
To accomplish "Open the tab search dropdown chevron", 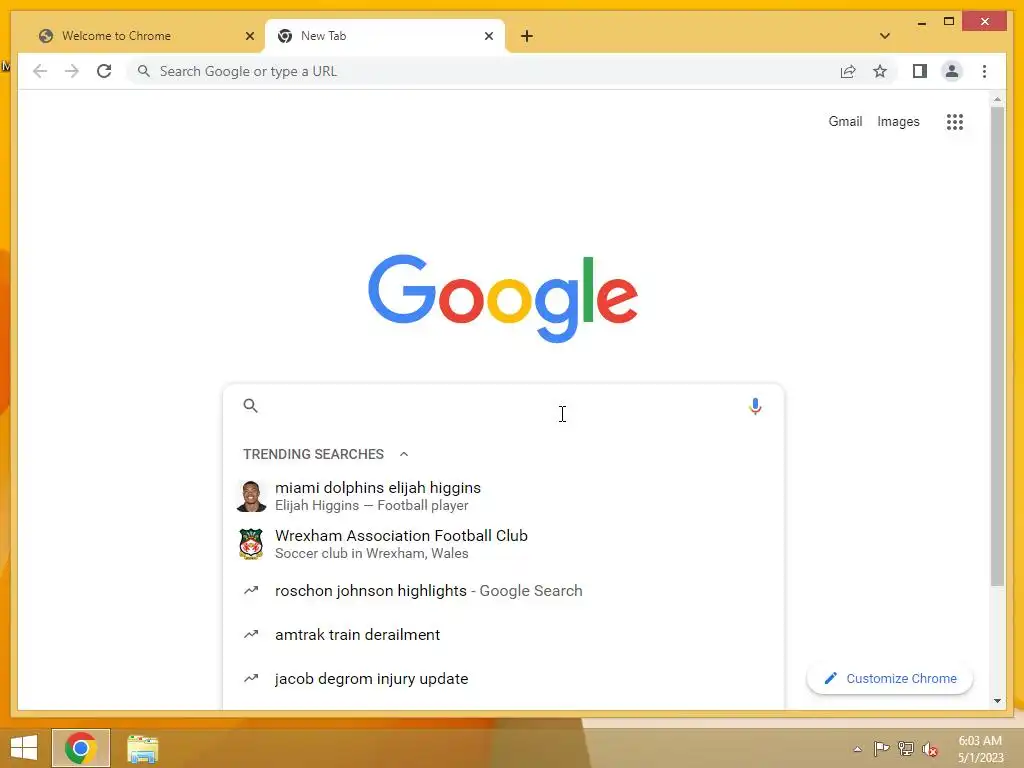I will pos(885,36).
